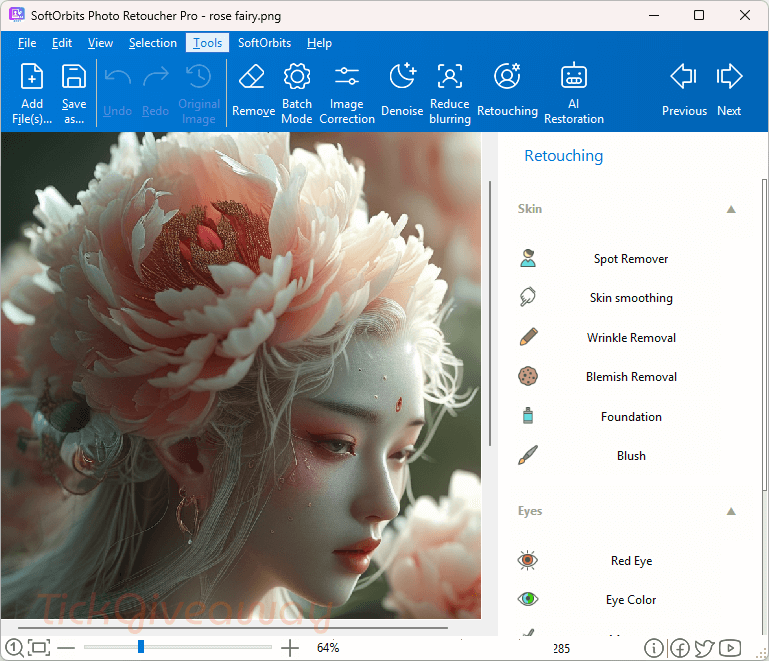Choose the Red Eye label
769x661 pixels.
pyautogui.click(x=631, y=560)
